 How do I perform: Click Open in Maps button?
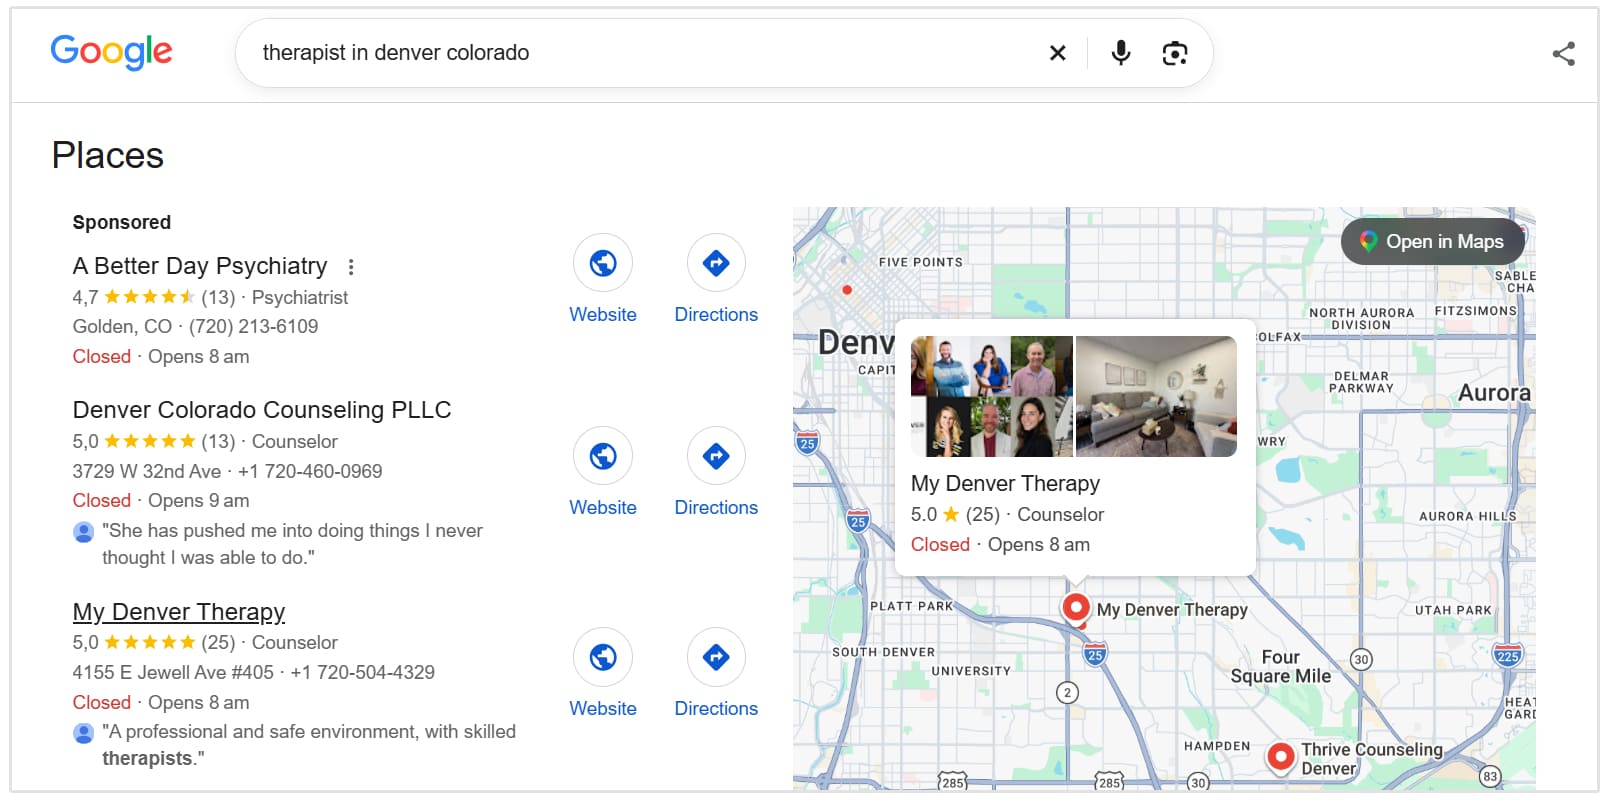(1433, 241)
